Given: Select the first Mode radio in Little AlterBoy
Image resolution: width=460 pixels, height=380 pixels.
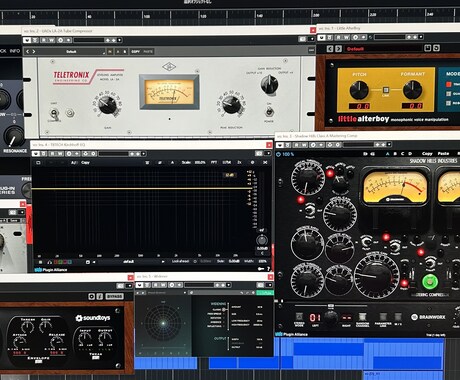Looking at the screenshot, I should coord(449,84).
